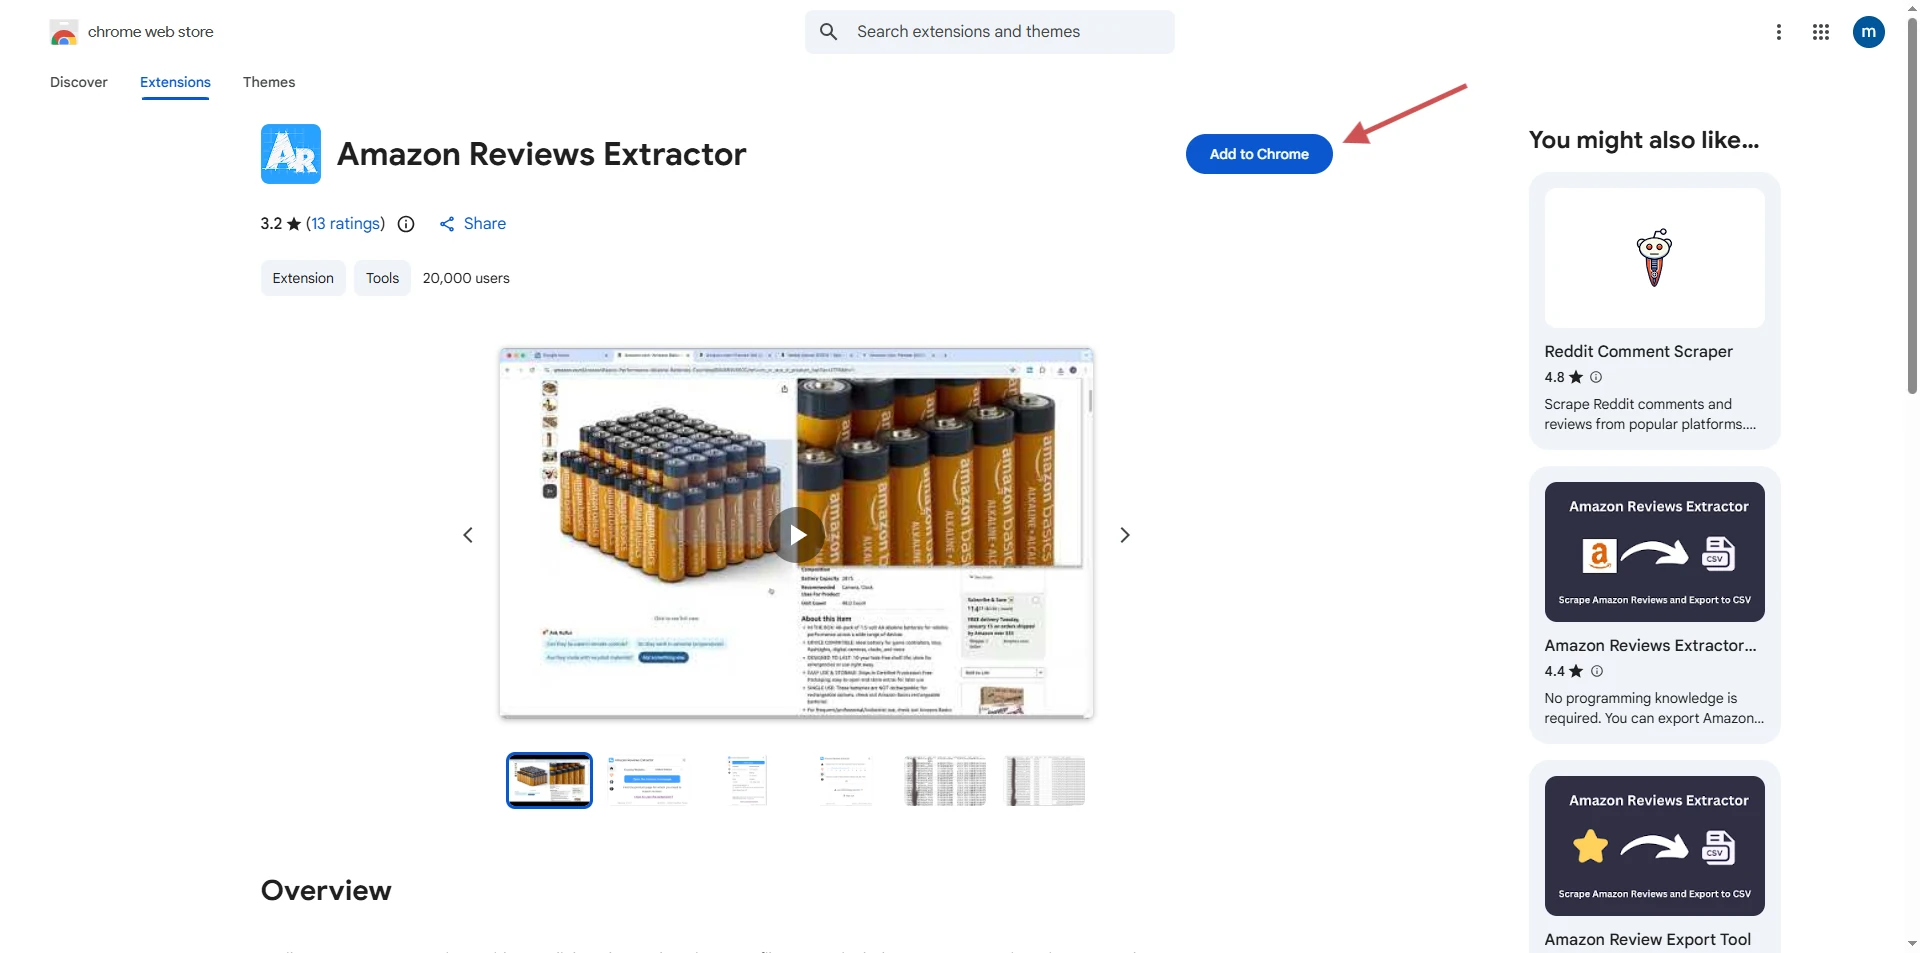The height and width of the screenshot is (953, 1920).
Task: Select the fourth screenshot thumbnail
Action: tap(846, 781)
